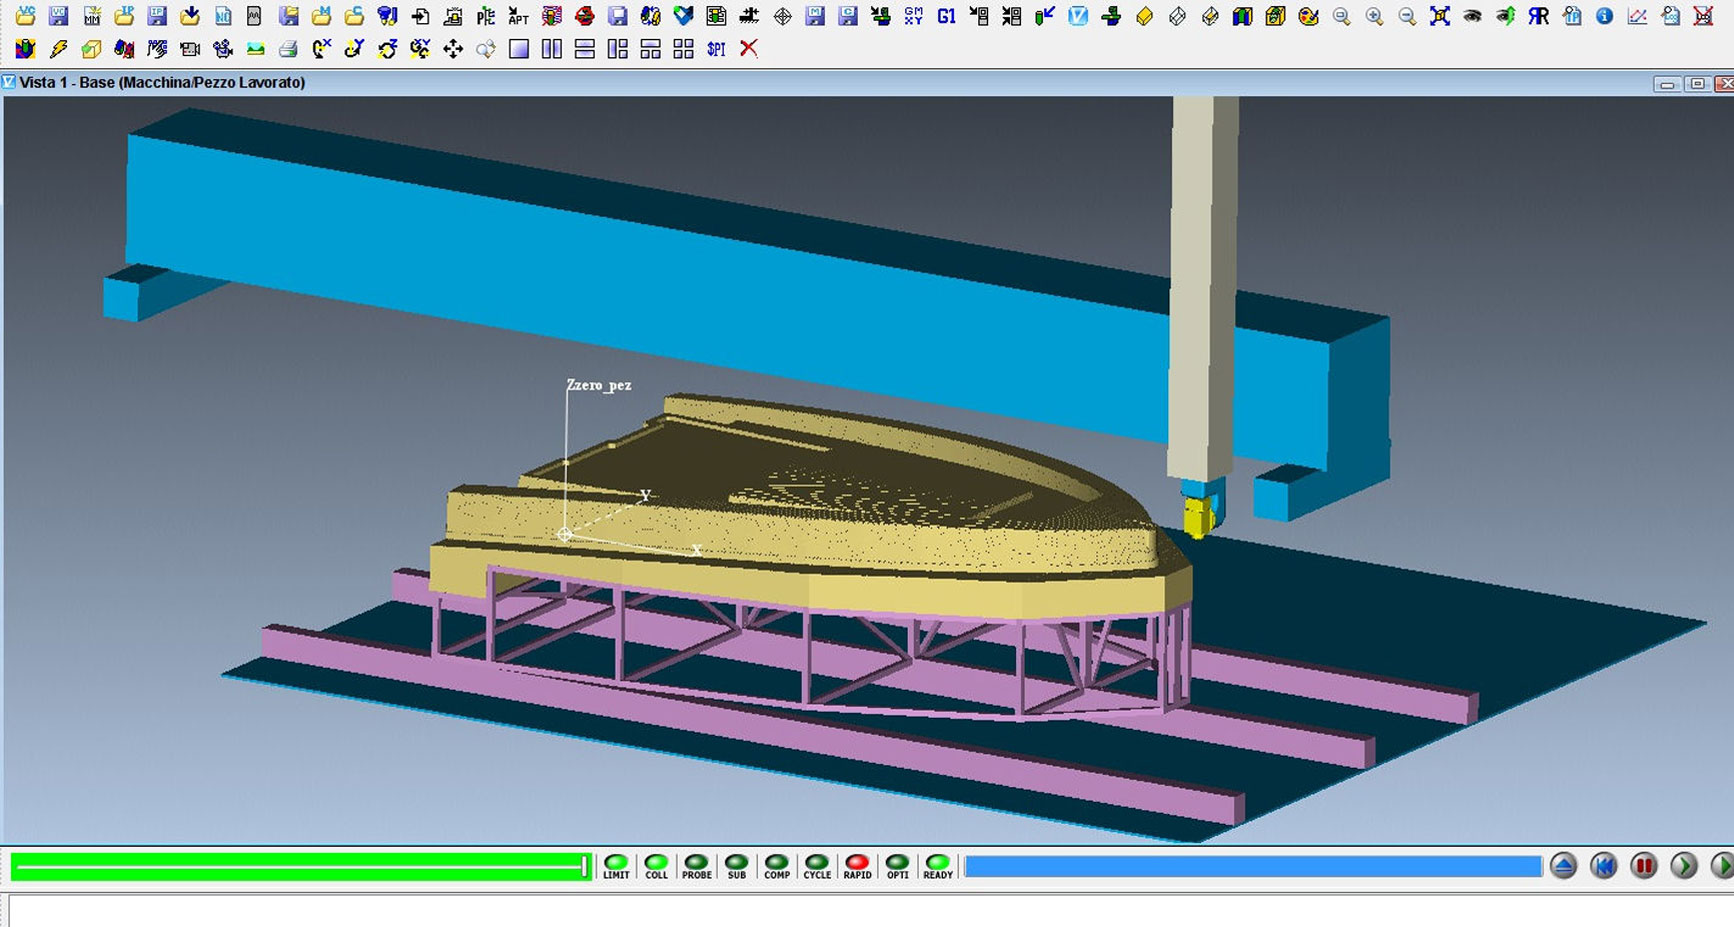Click the zoom in magnifier icon
This screenshot has width=1734, height=927.
click(x=1374, y=16)
